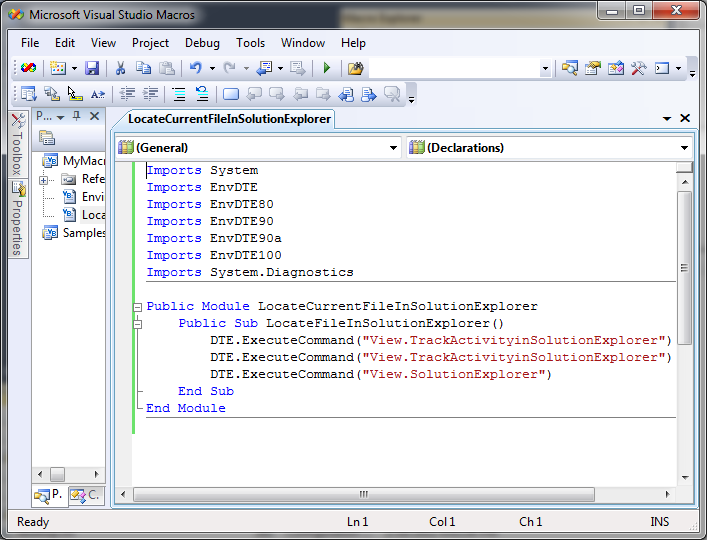
Task: Decrease line indent via toolbar icon
Action: coord(127,94)
